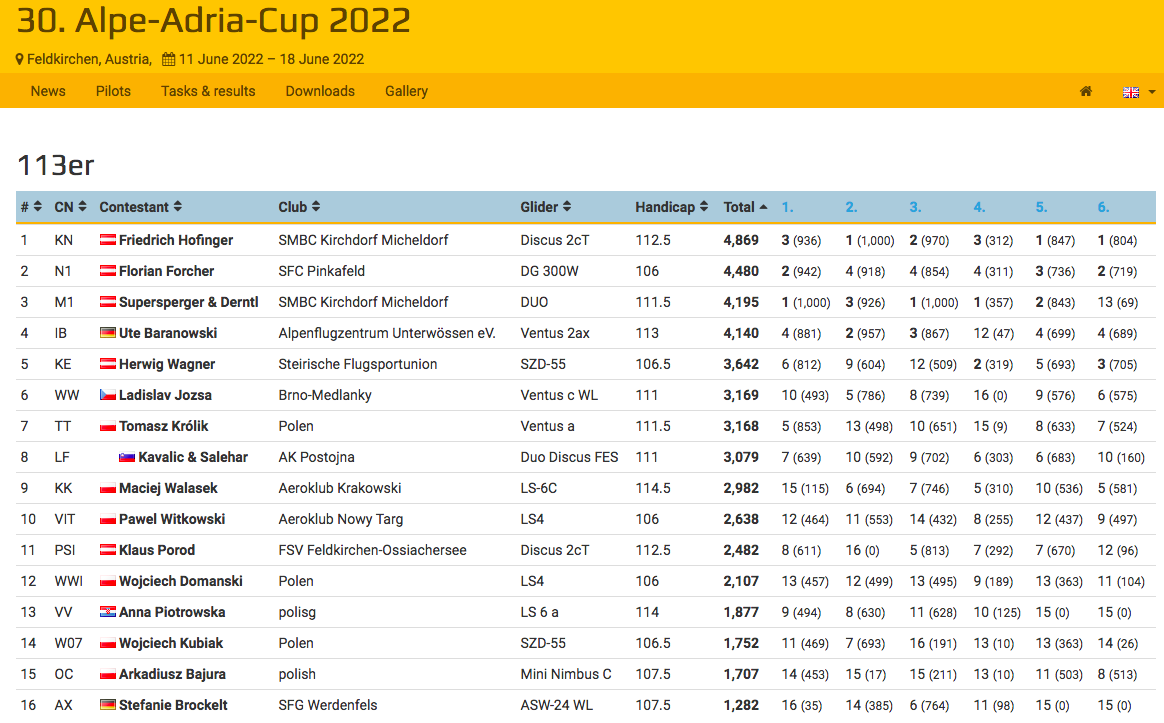This screenshot has width=1164, height=723.
Task: Open Arkadiusz Bajura pilot page
Action: point(172,674)
